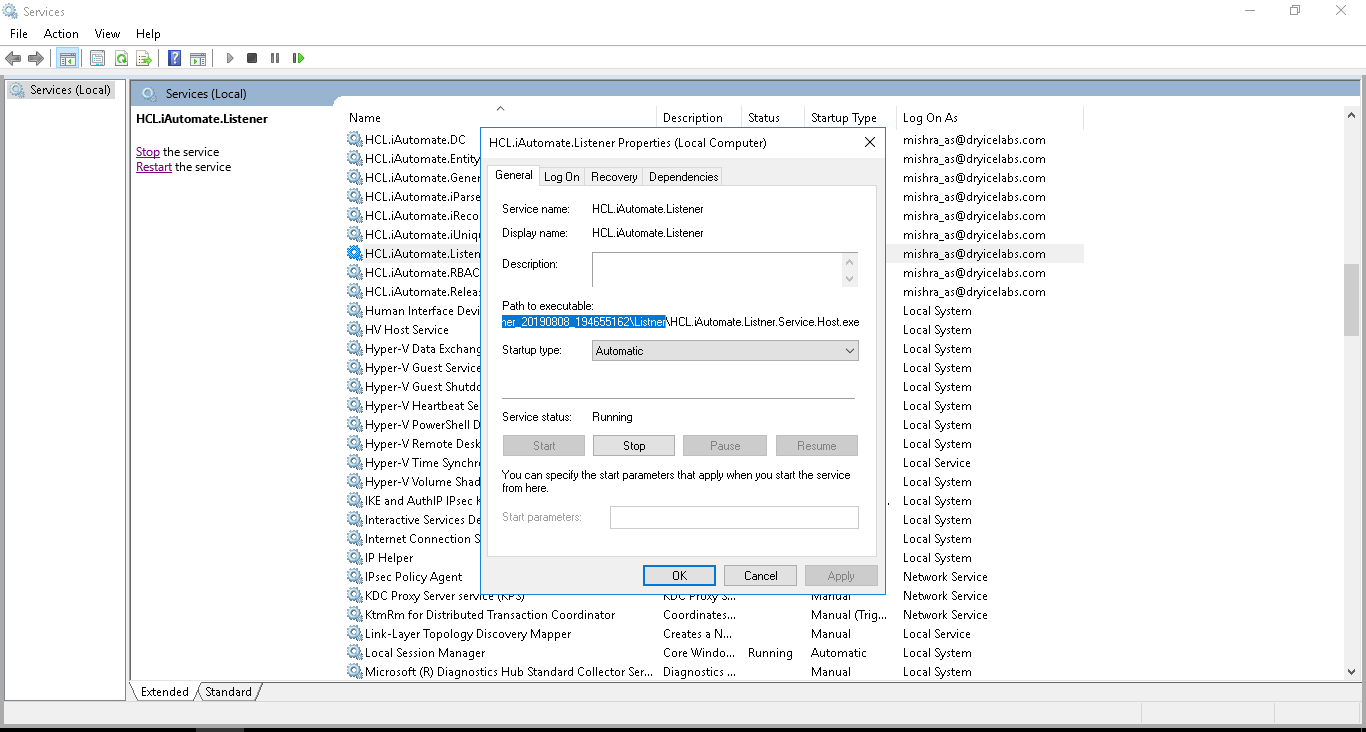Switch to the Log On tab

click(x=562, y=177)
